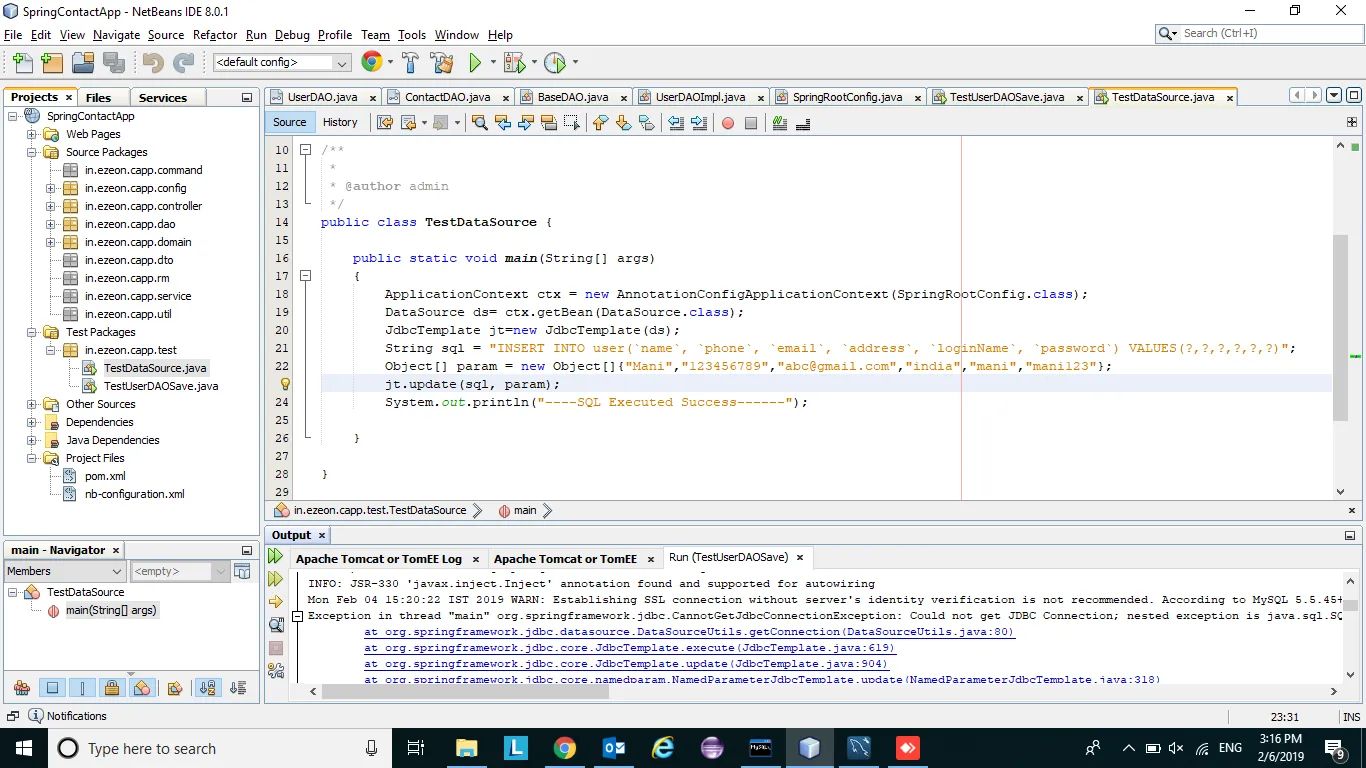Click the History view button
The width and height of the screenshot is (1366, 768).
point(340,122)
